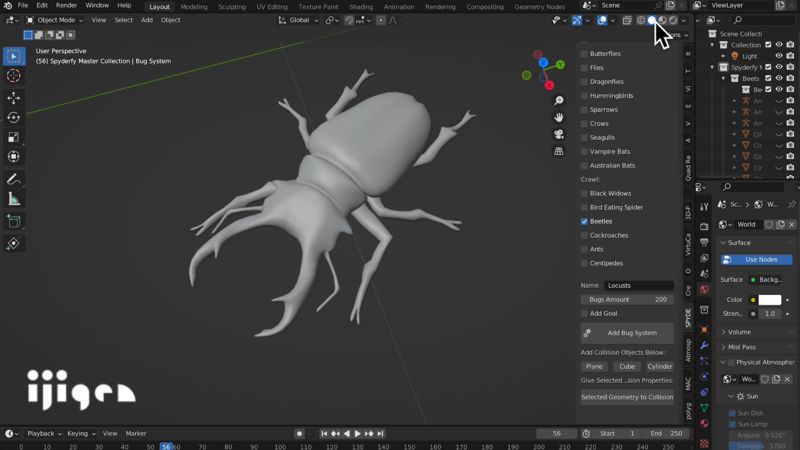The height and width of the screenshot is (450, 800).
Task: Collapse the Beets collection in outliner
Action: click(x=723, y=79)
